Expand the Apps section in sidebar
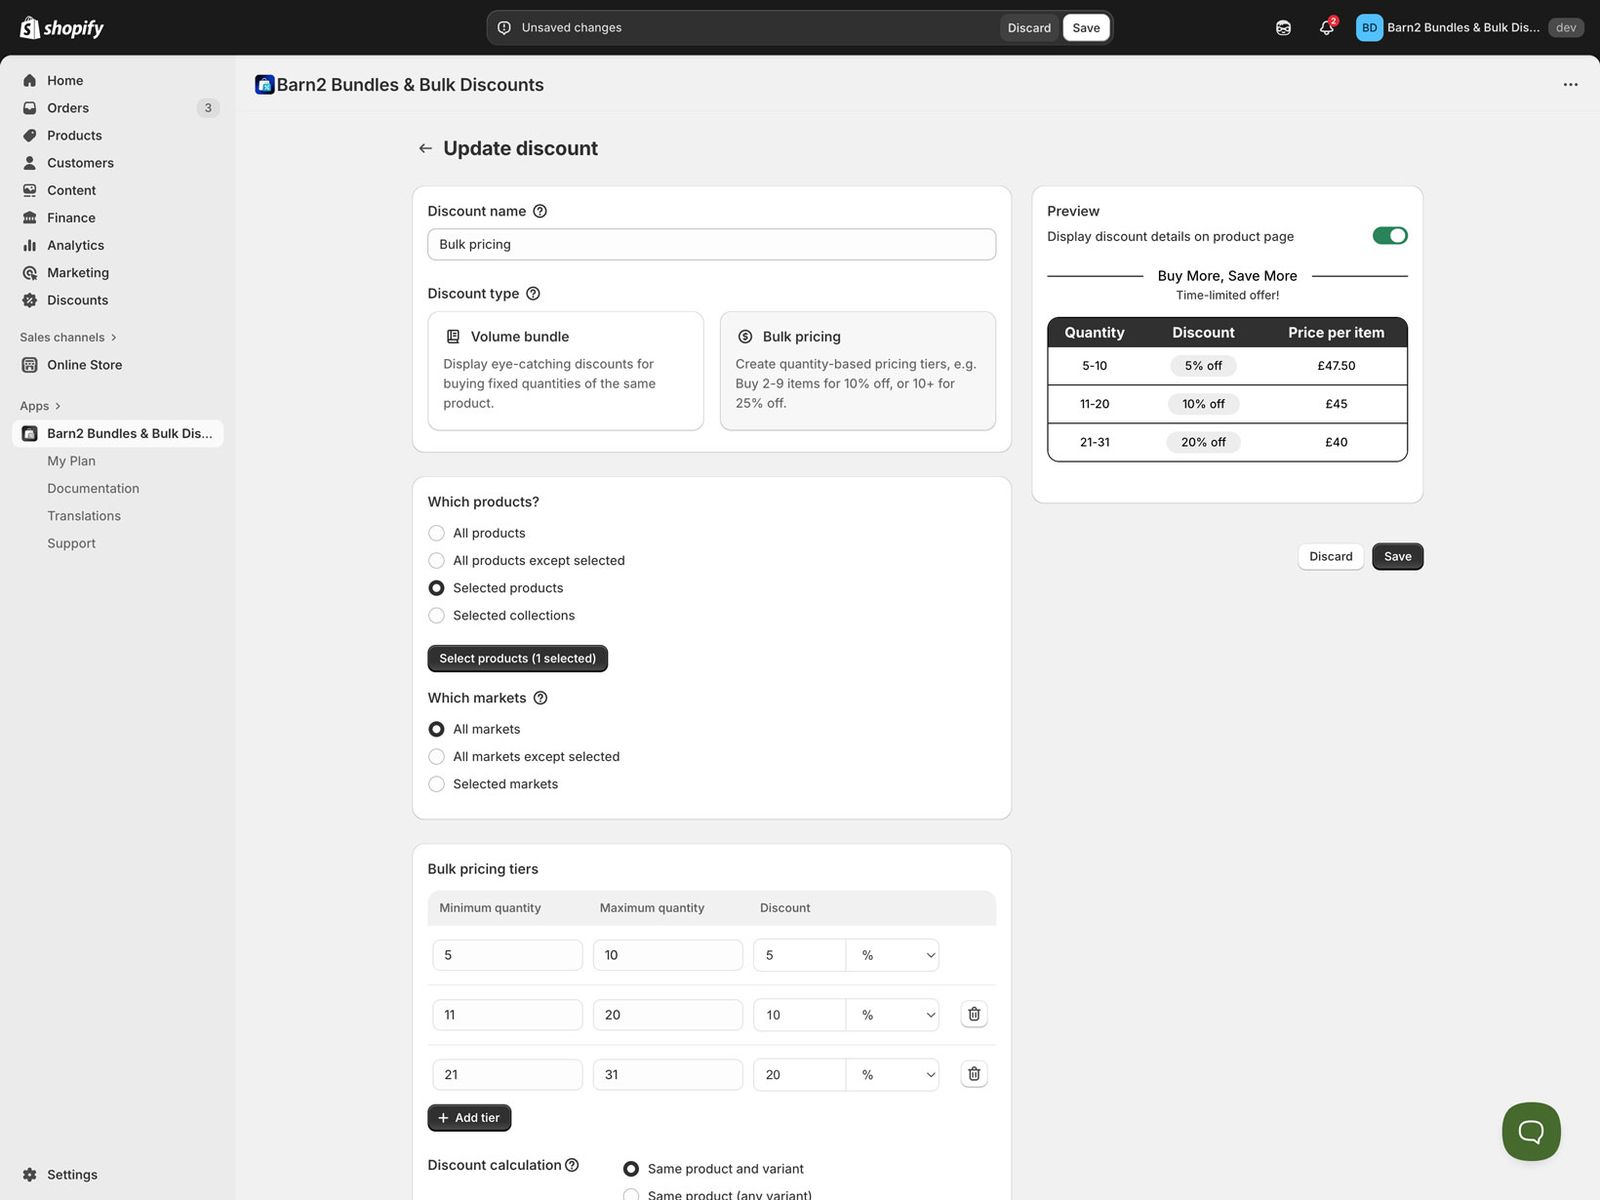Screen dimensions: 1600x1200 (40, 406)
